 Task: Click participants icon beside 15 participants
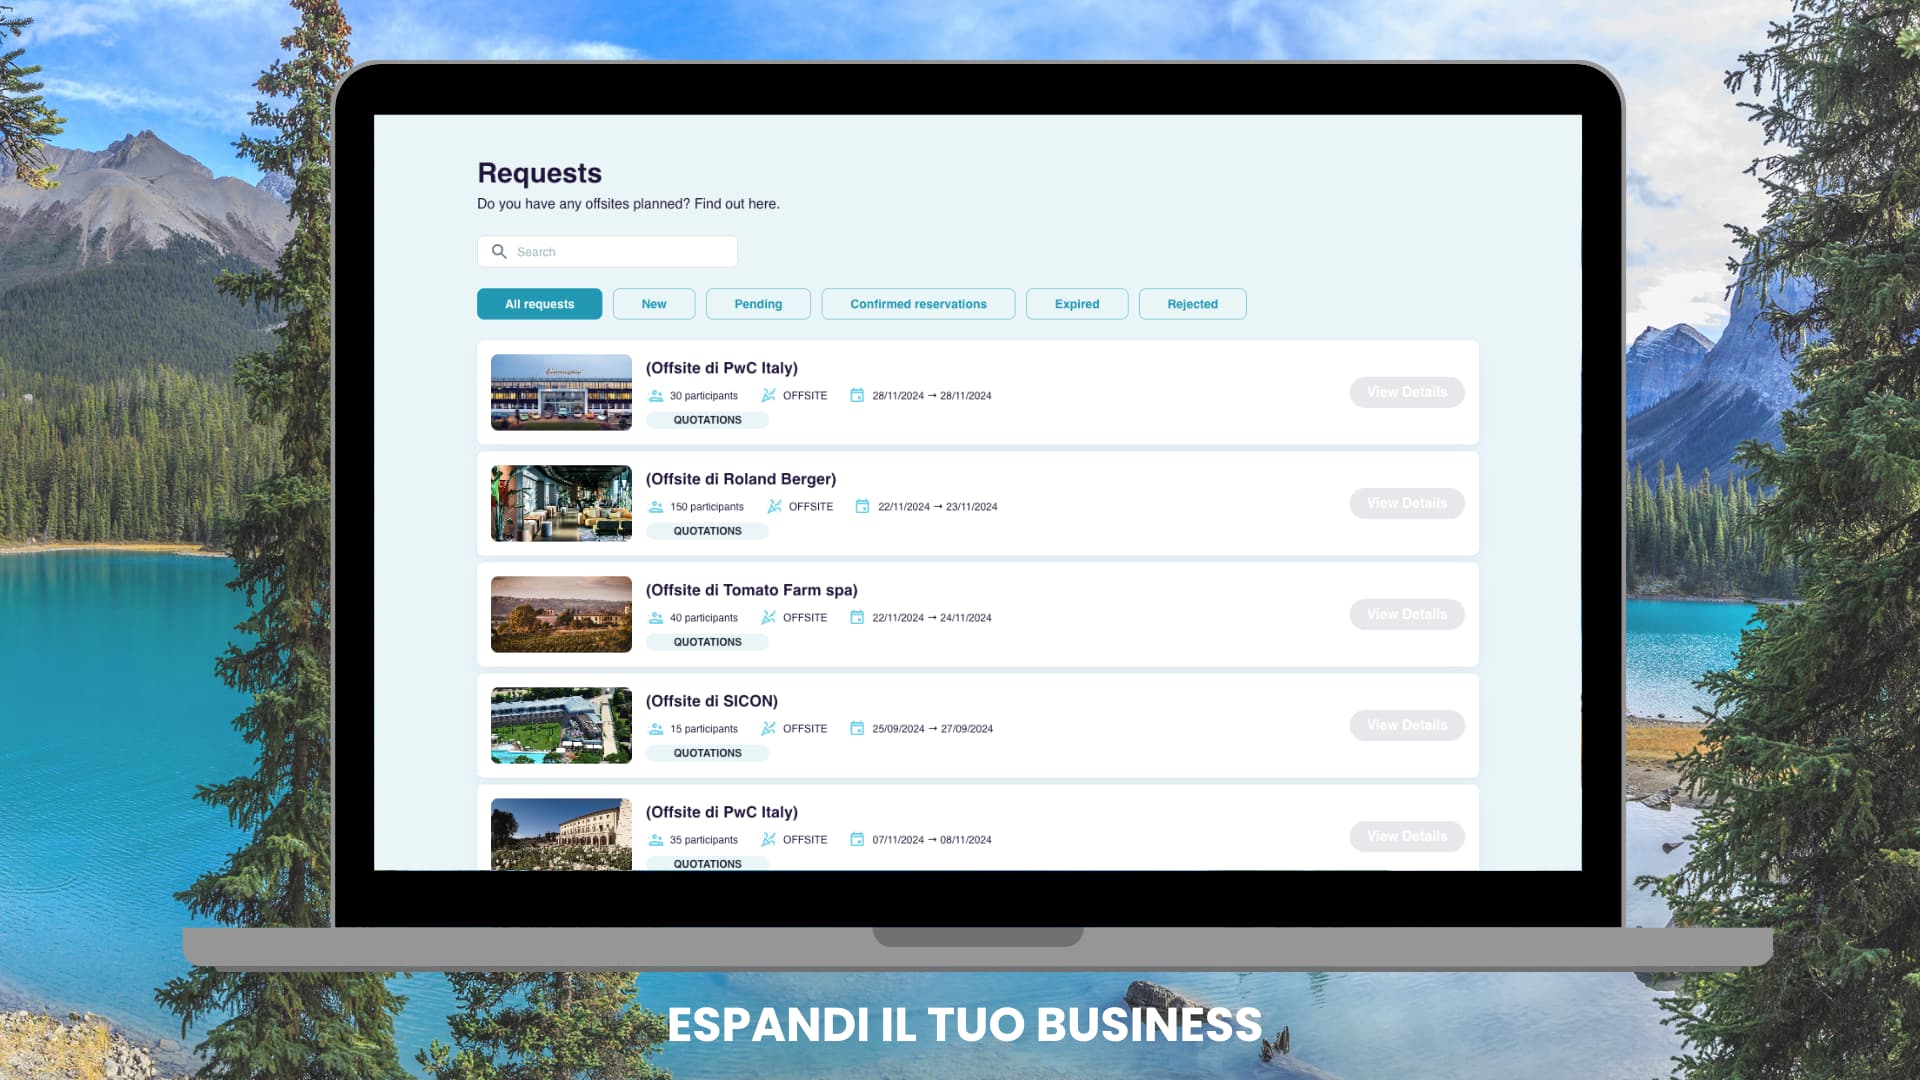click(656, 729)
